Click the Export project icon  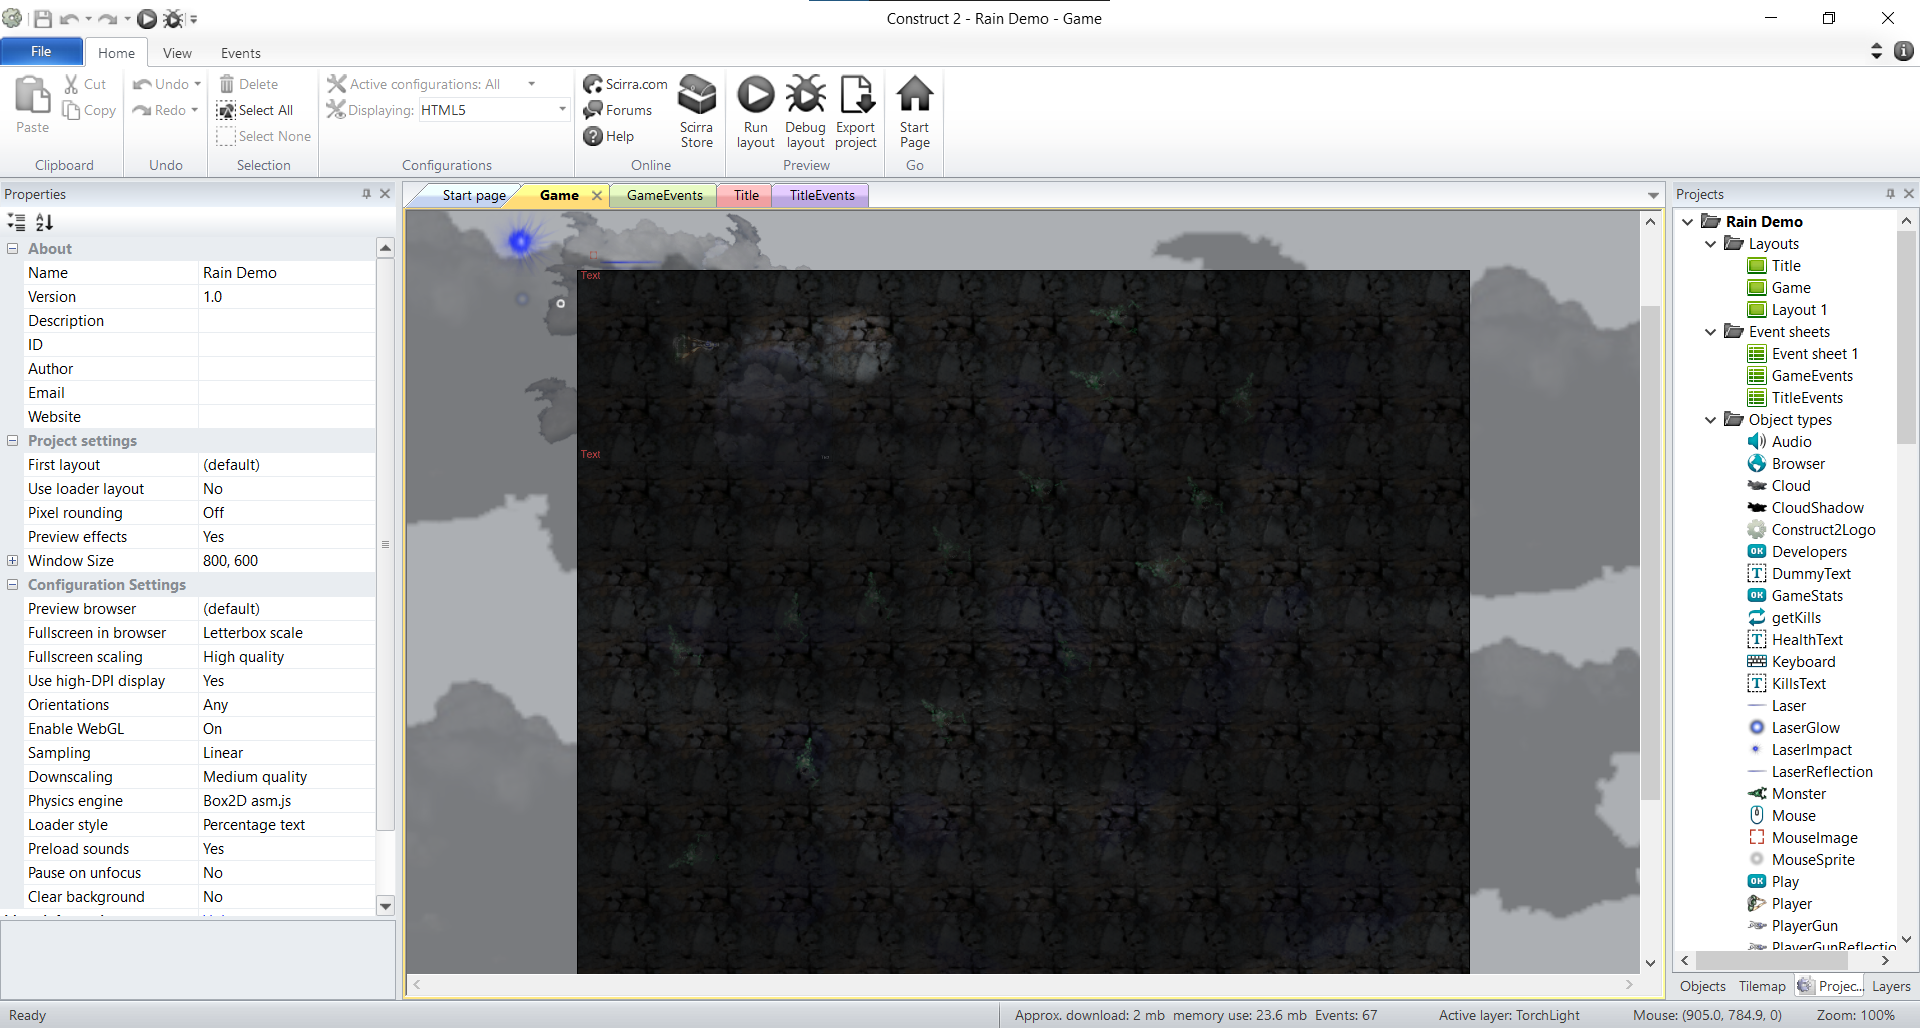pyautogui.click(x=856, y=95)
